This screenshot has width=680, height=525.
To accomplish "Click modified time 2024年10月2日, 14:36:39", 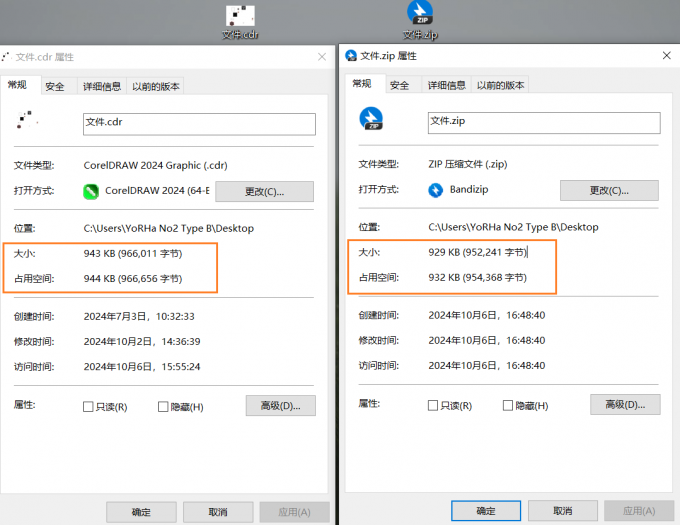I will (142, 342).
